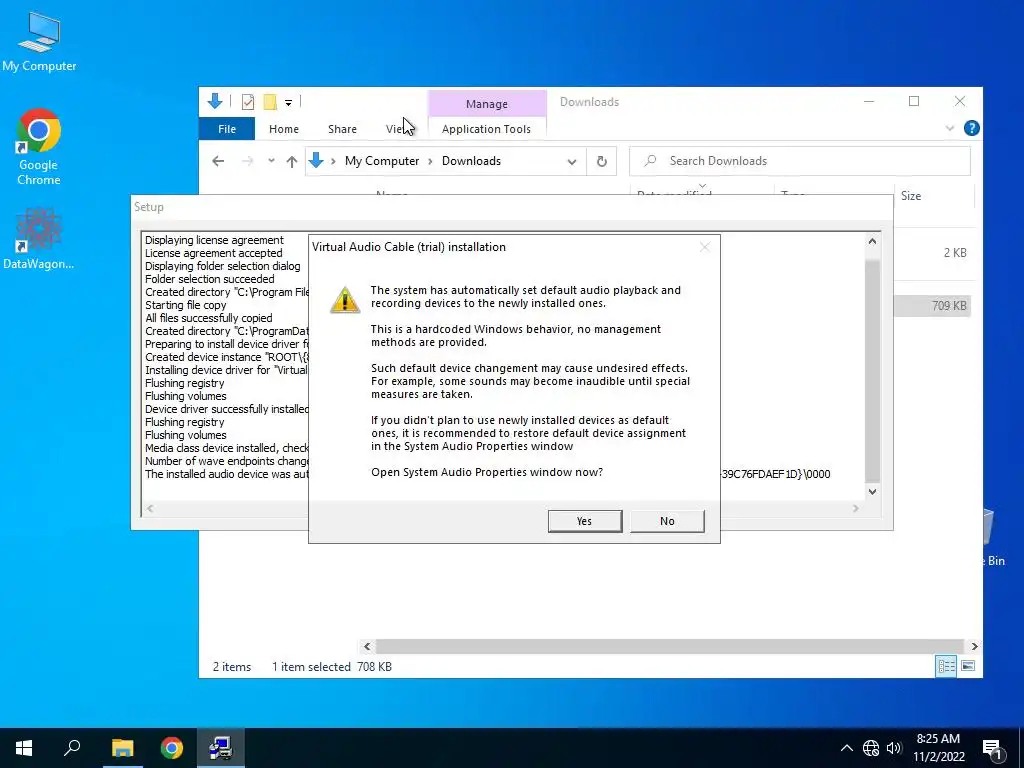The width and height of the screenshot is (1024, 768).
Task: Click the New folder quick access icon
Action: tap(270, 102)
